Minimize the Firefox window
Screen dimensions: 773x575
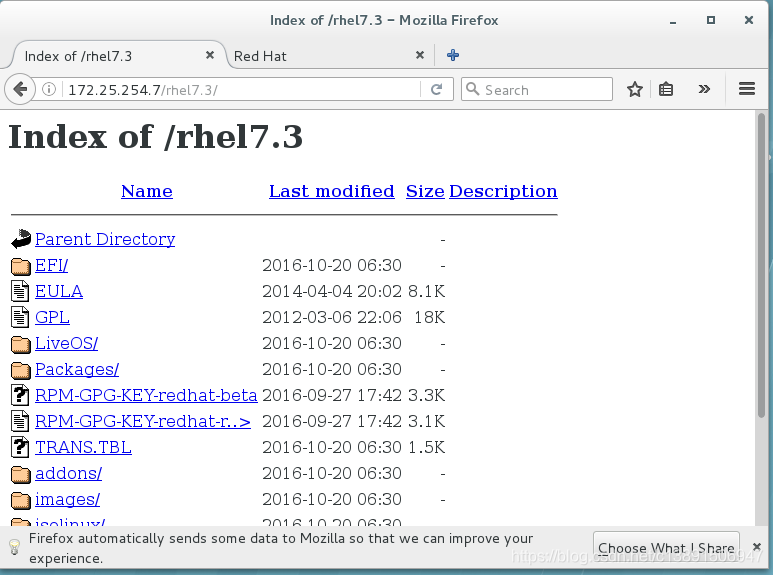point(672,21)
